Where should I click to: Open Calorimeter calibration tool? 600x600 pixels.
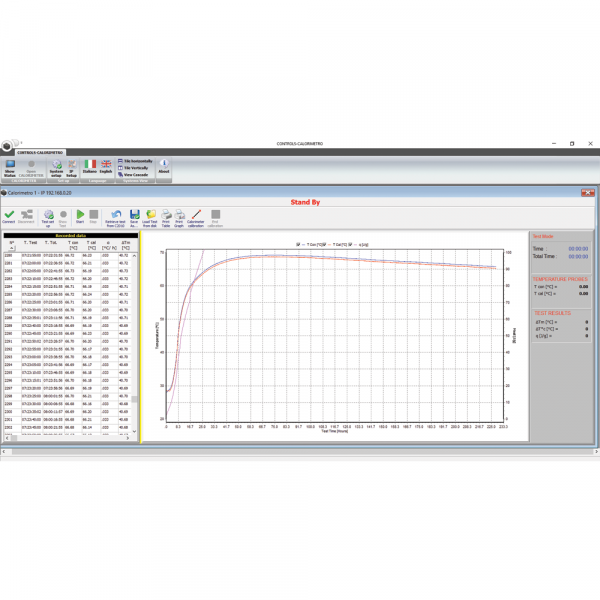[x=196, y=215]
